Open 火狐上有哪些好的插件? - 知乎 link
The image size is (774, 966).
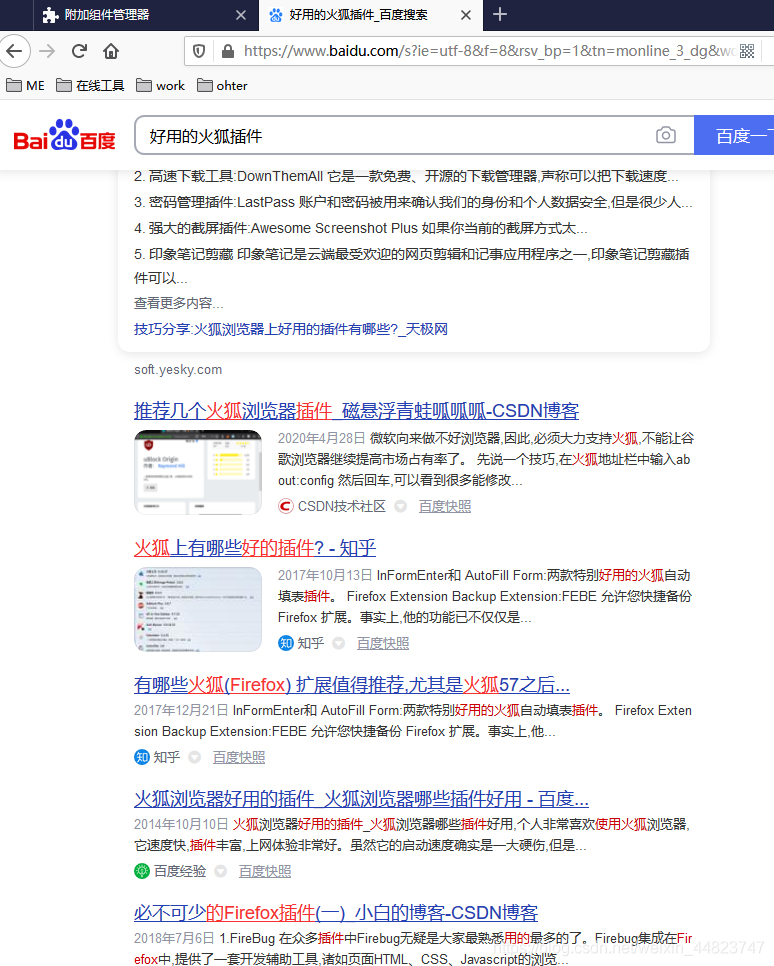(x=255, y=548)
